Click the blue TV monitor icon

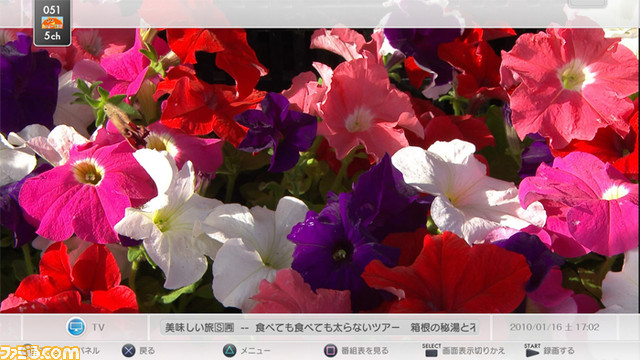[76, 327]
